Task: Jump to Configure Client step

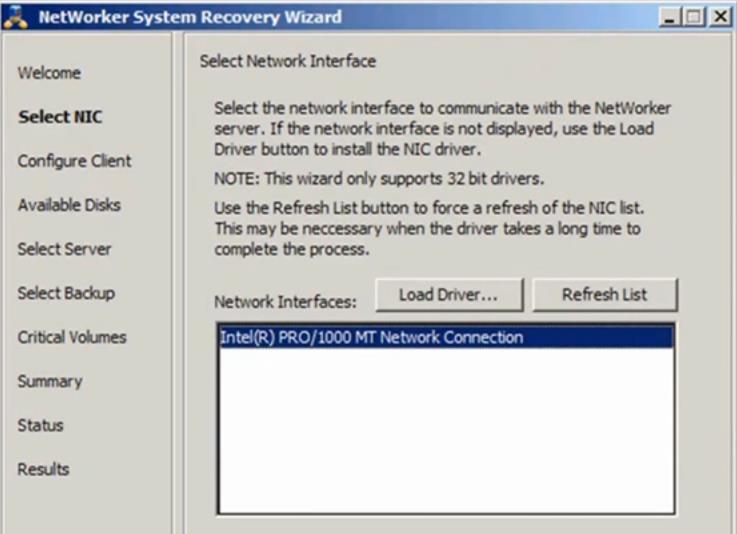Action: 74,161
